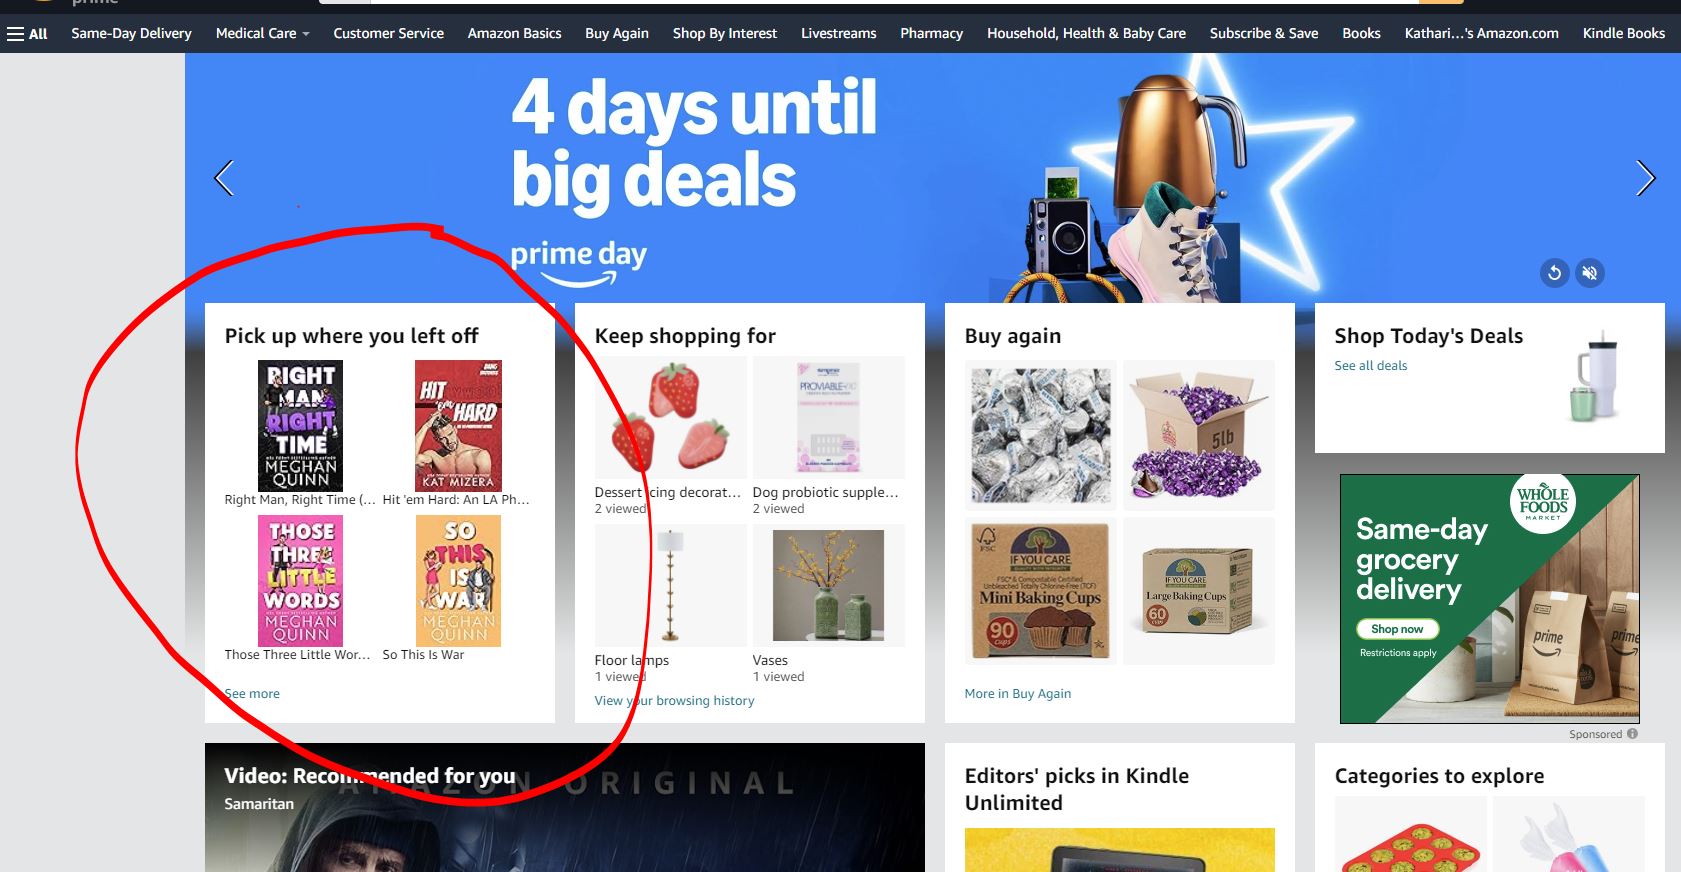Open the All hamburger menu
This screenshot has height=872, width=1681.
point(27,33)
